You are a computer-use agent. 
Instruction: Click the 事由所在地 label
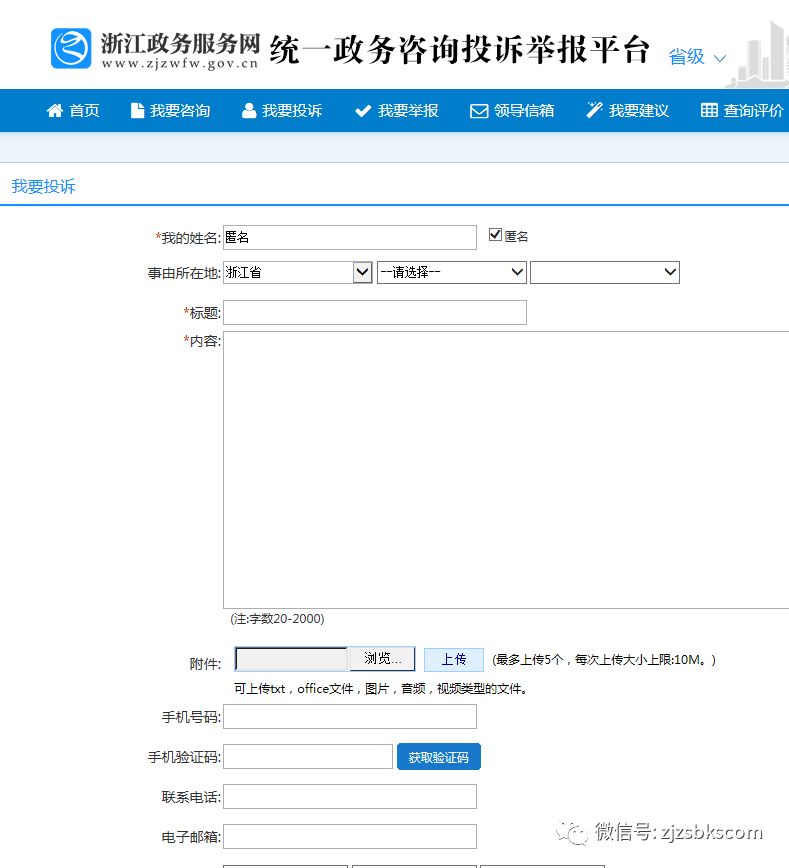click(184, 273)
